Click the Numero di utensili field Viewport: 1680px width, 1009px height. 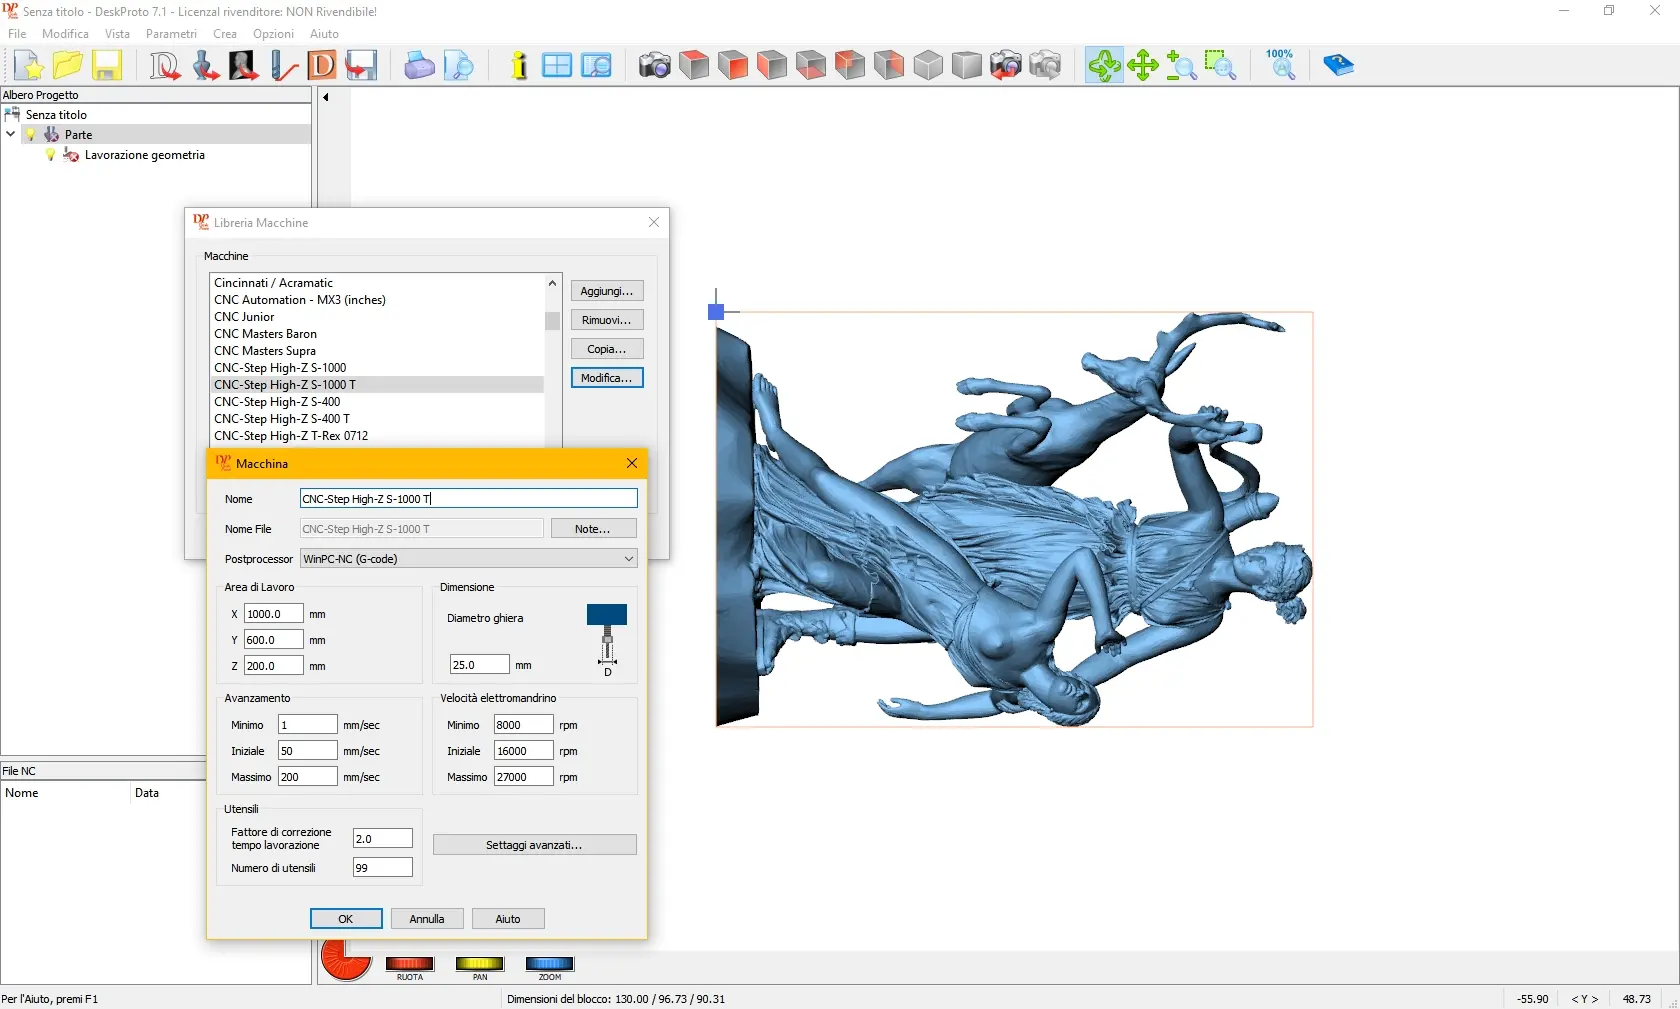tap(382, 868)
